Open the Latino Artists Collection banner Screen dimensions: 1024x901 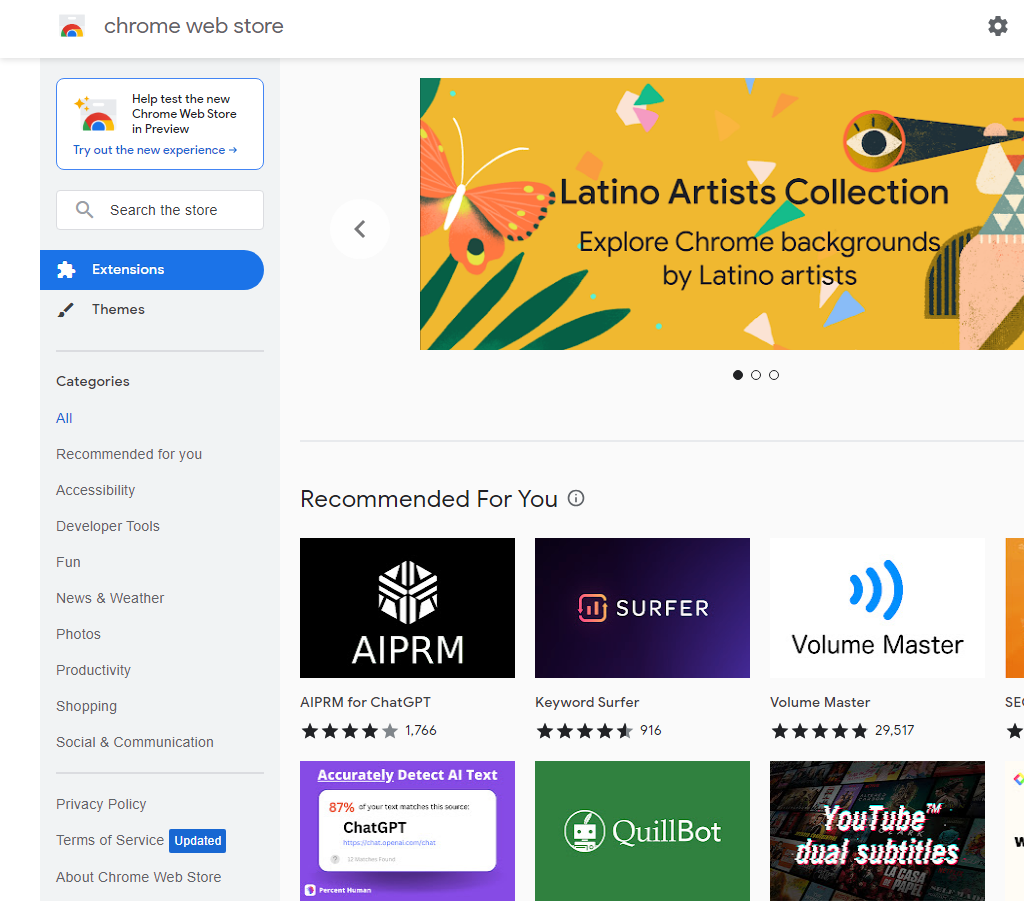coord(722,213)
